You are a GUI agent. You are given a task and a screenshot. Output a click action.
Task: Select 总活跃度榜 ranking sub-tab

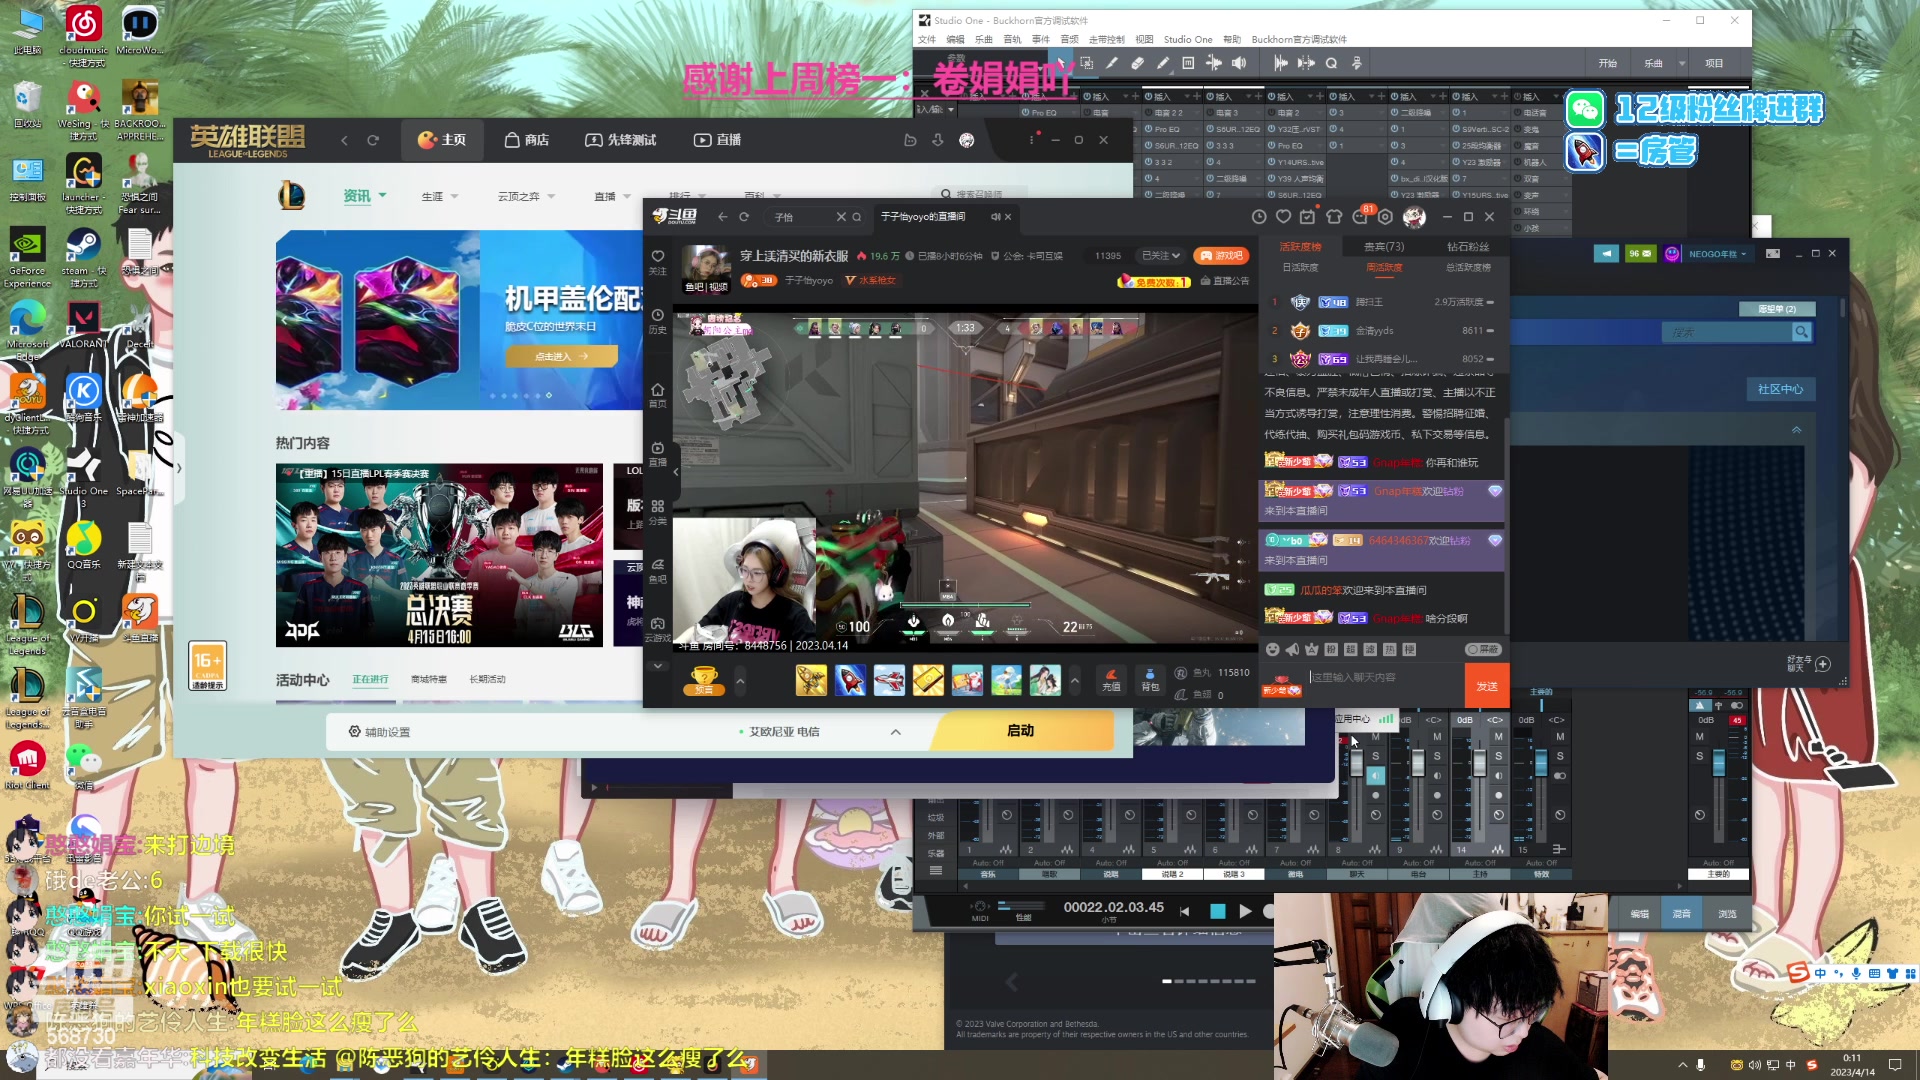[1468, 268]
